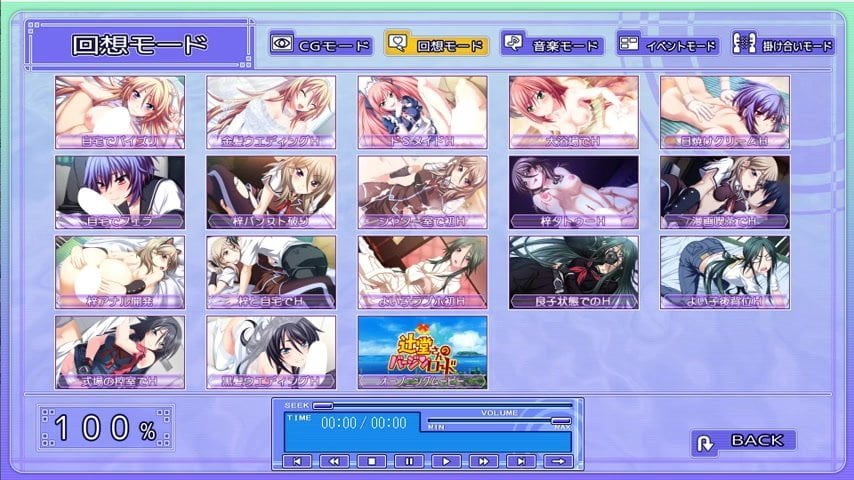Click the fast-forward button

click(x=484, y=461)
